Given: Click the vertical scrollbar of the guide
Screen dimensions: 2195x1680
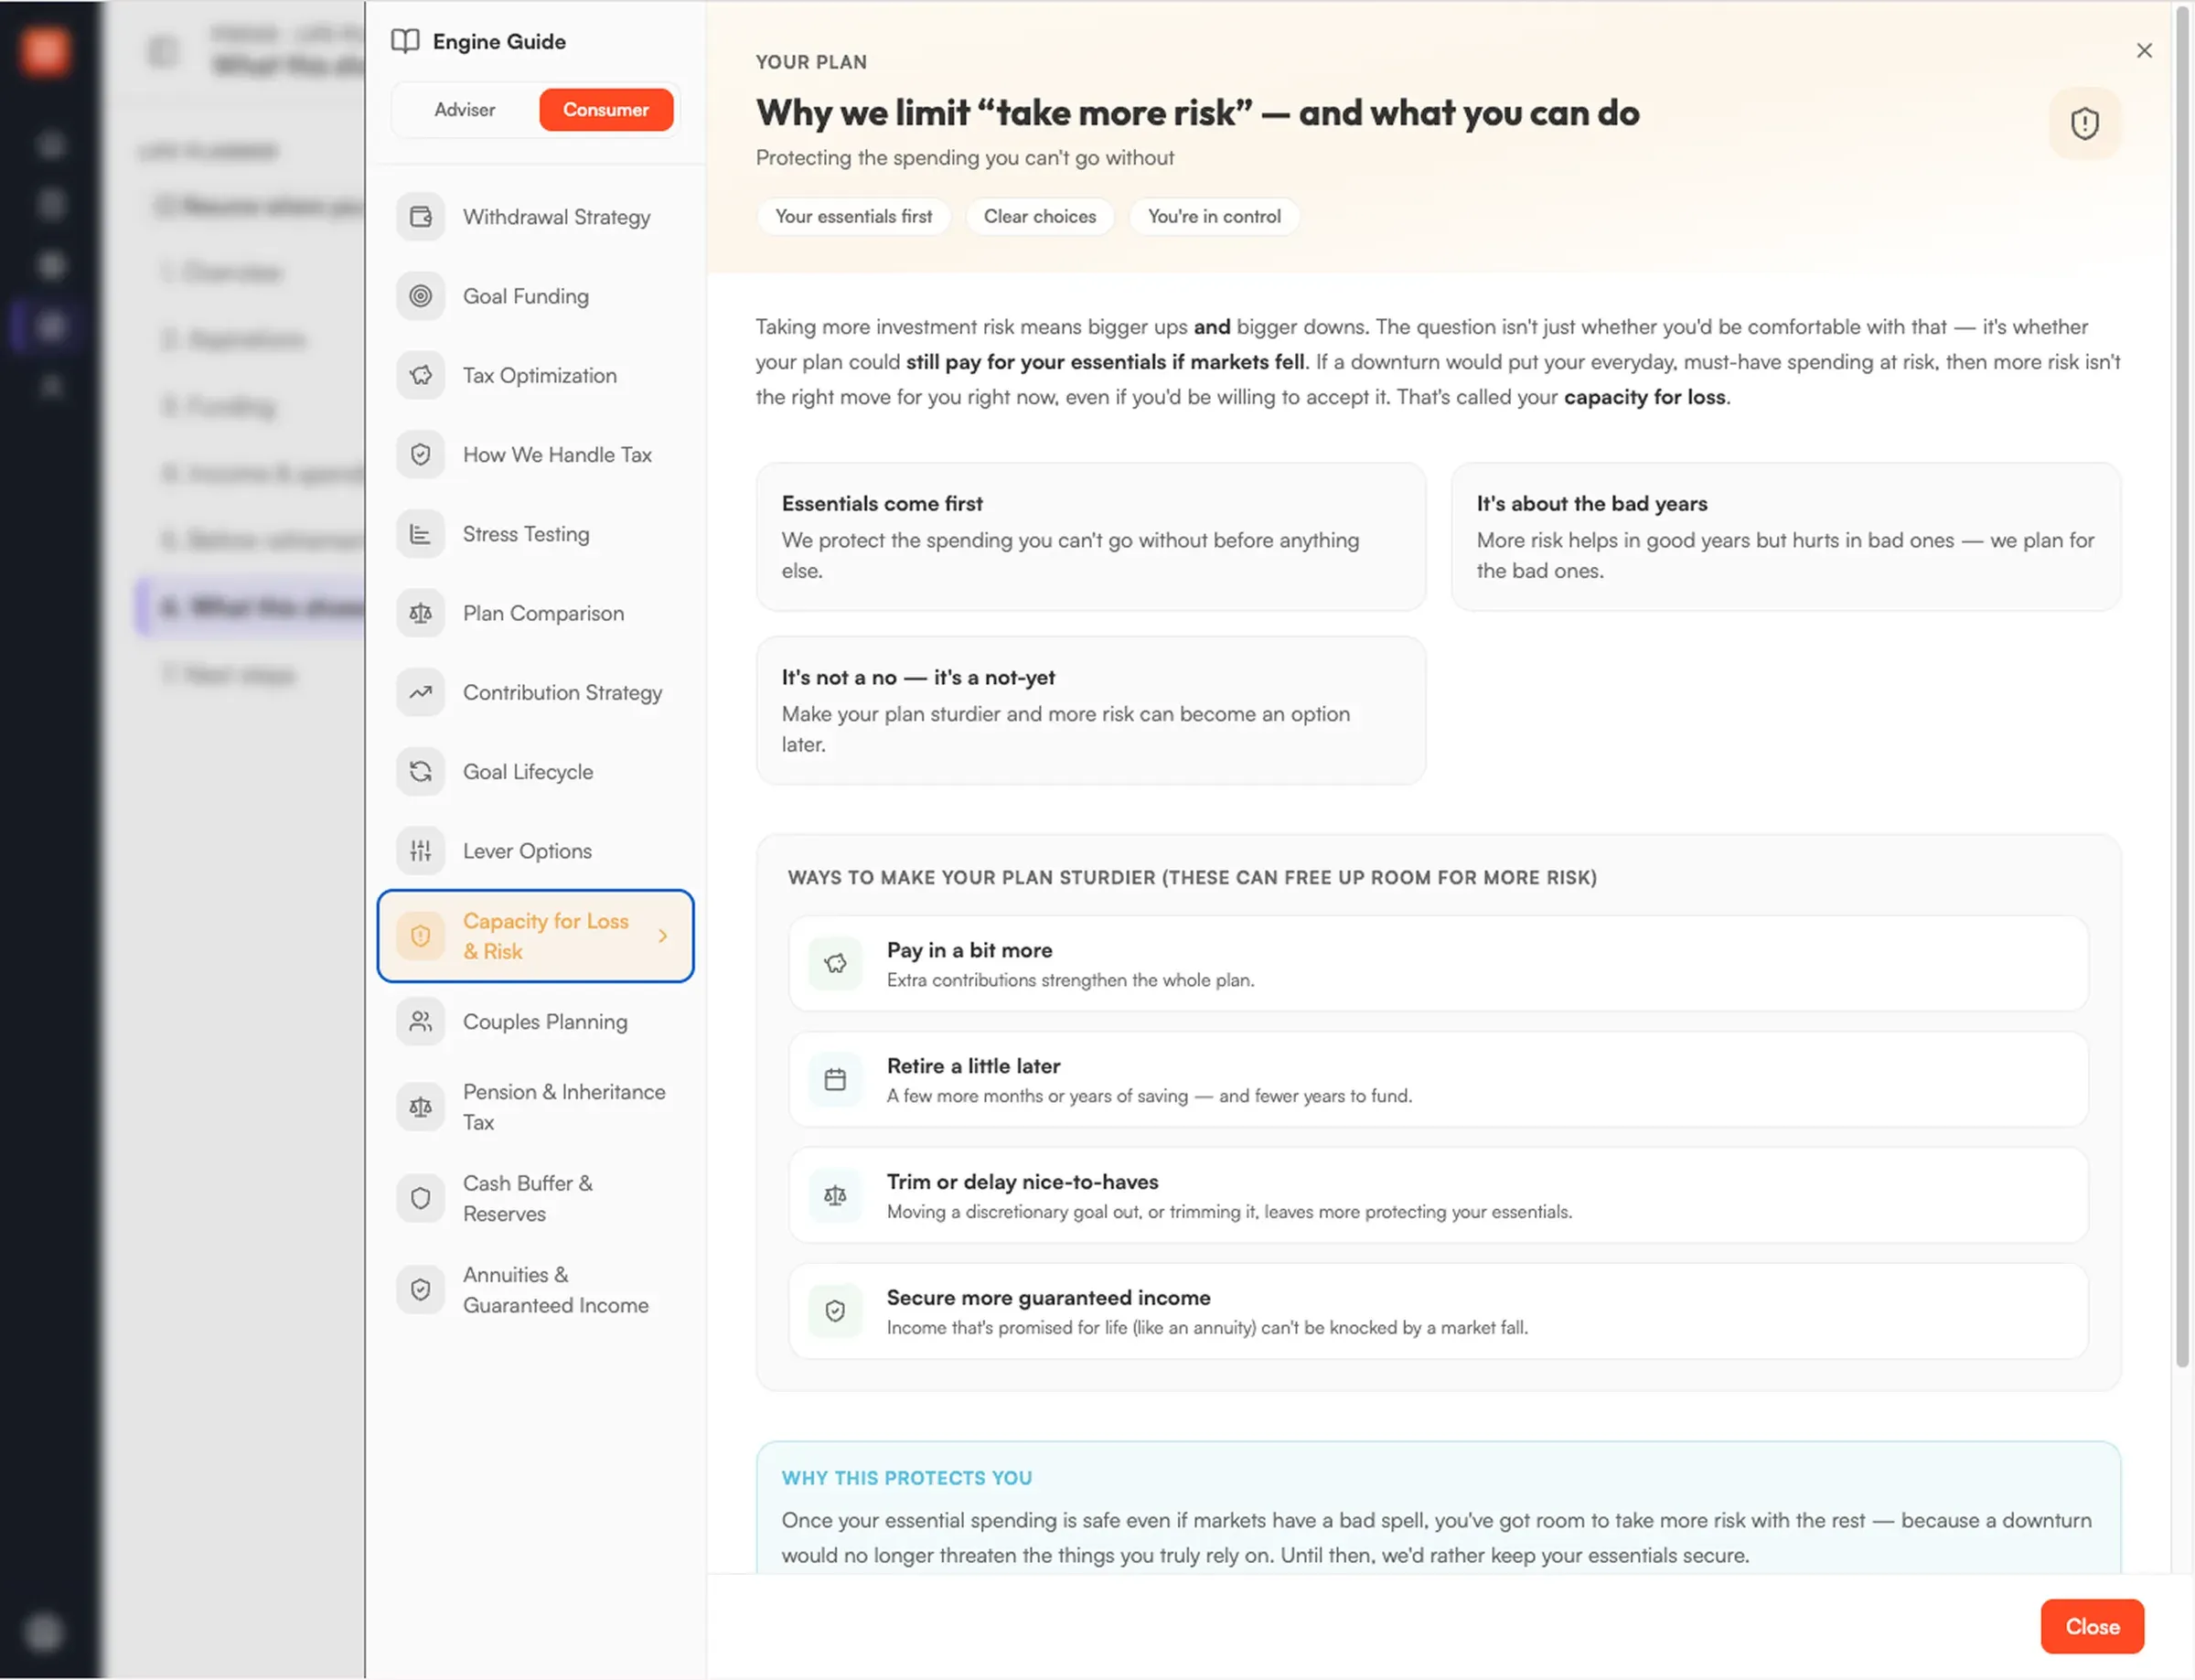Looking at the screenshot, I should click(x=2182, y=686).
